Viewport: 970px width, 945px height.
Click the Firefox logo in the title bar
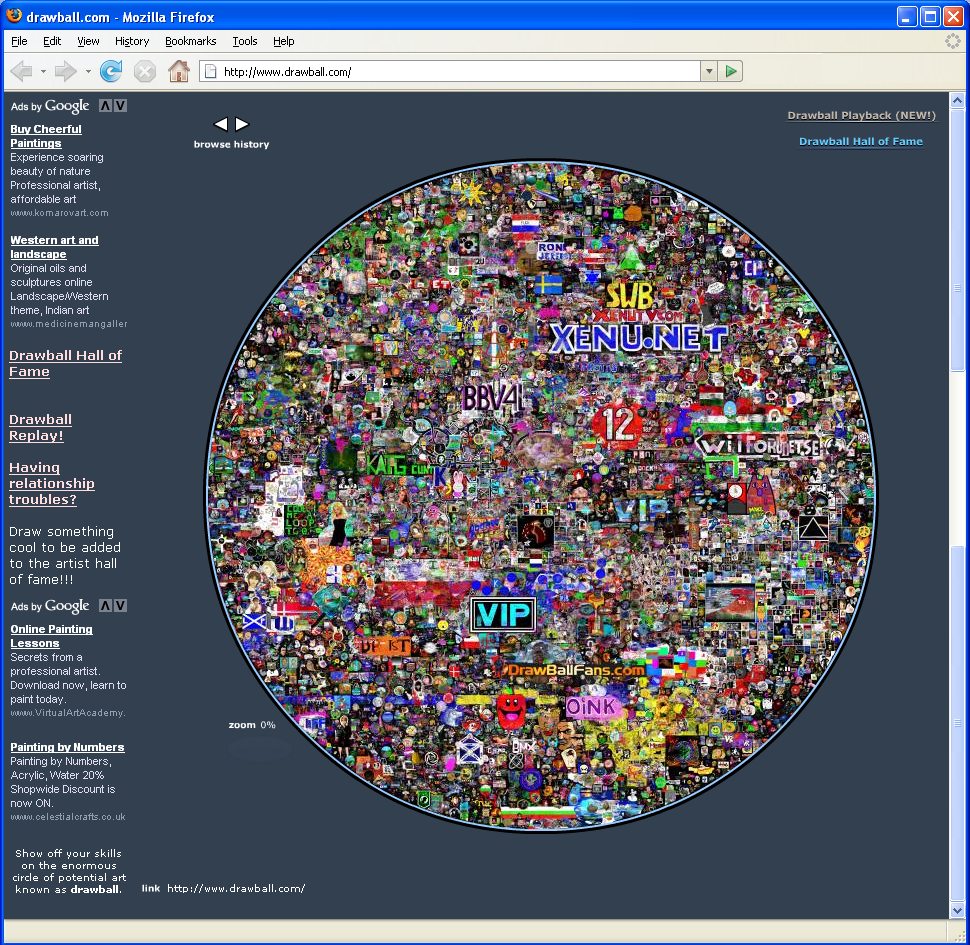click(x=14, y=16)
